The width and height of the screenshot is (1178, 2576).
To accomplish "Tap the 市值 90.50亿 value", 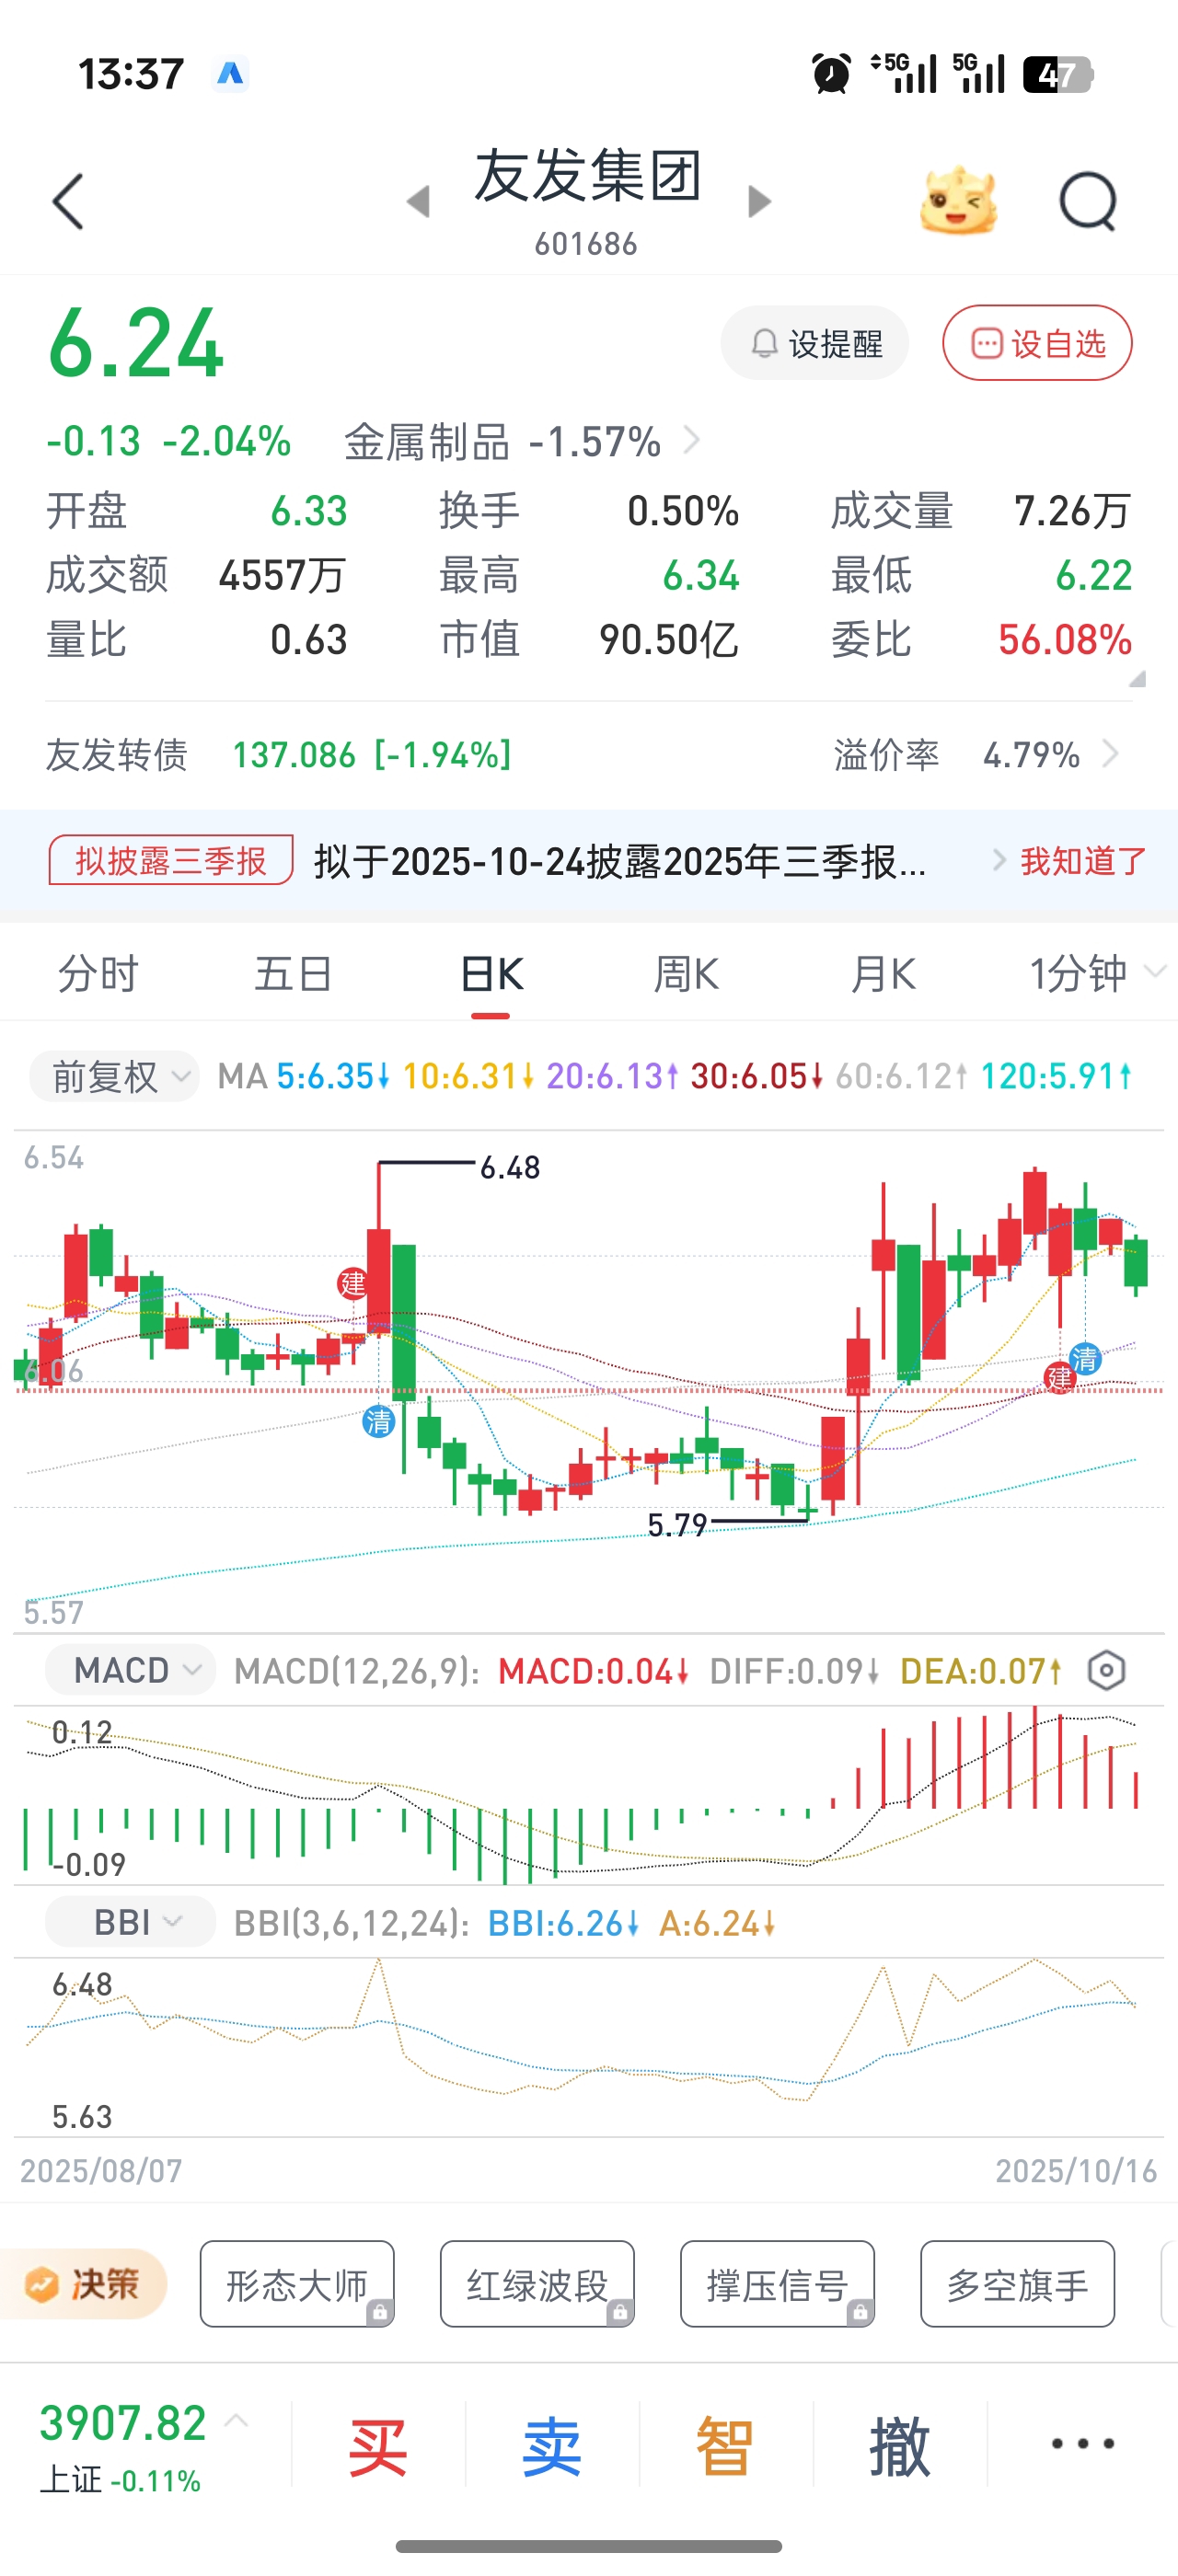I will pos(668,639).
